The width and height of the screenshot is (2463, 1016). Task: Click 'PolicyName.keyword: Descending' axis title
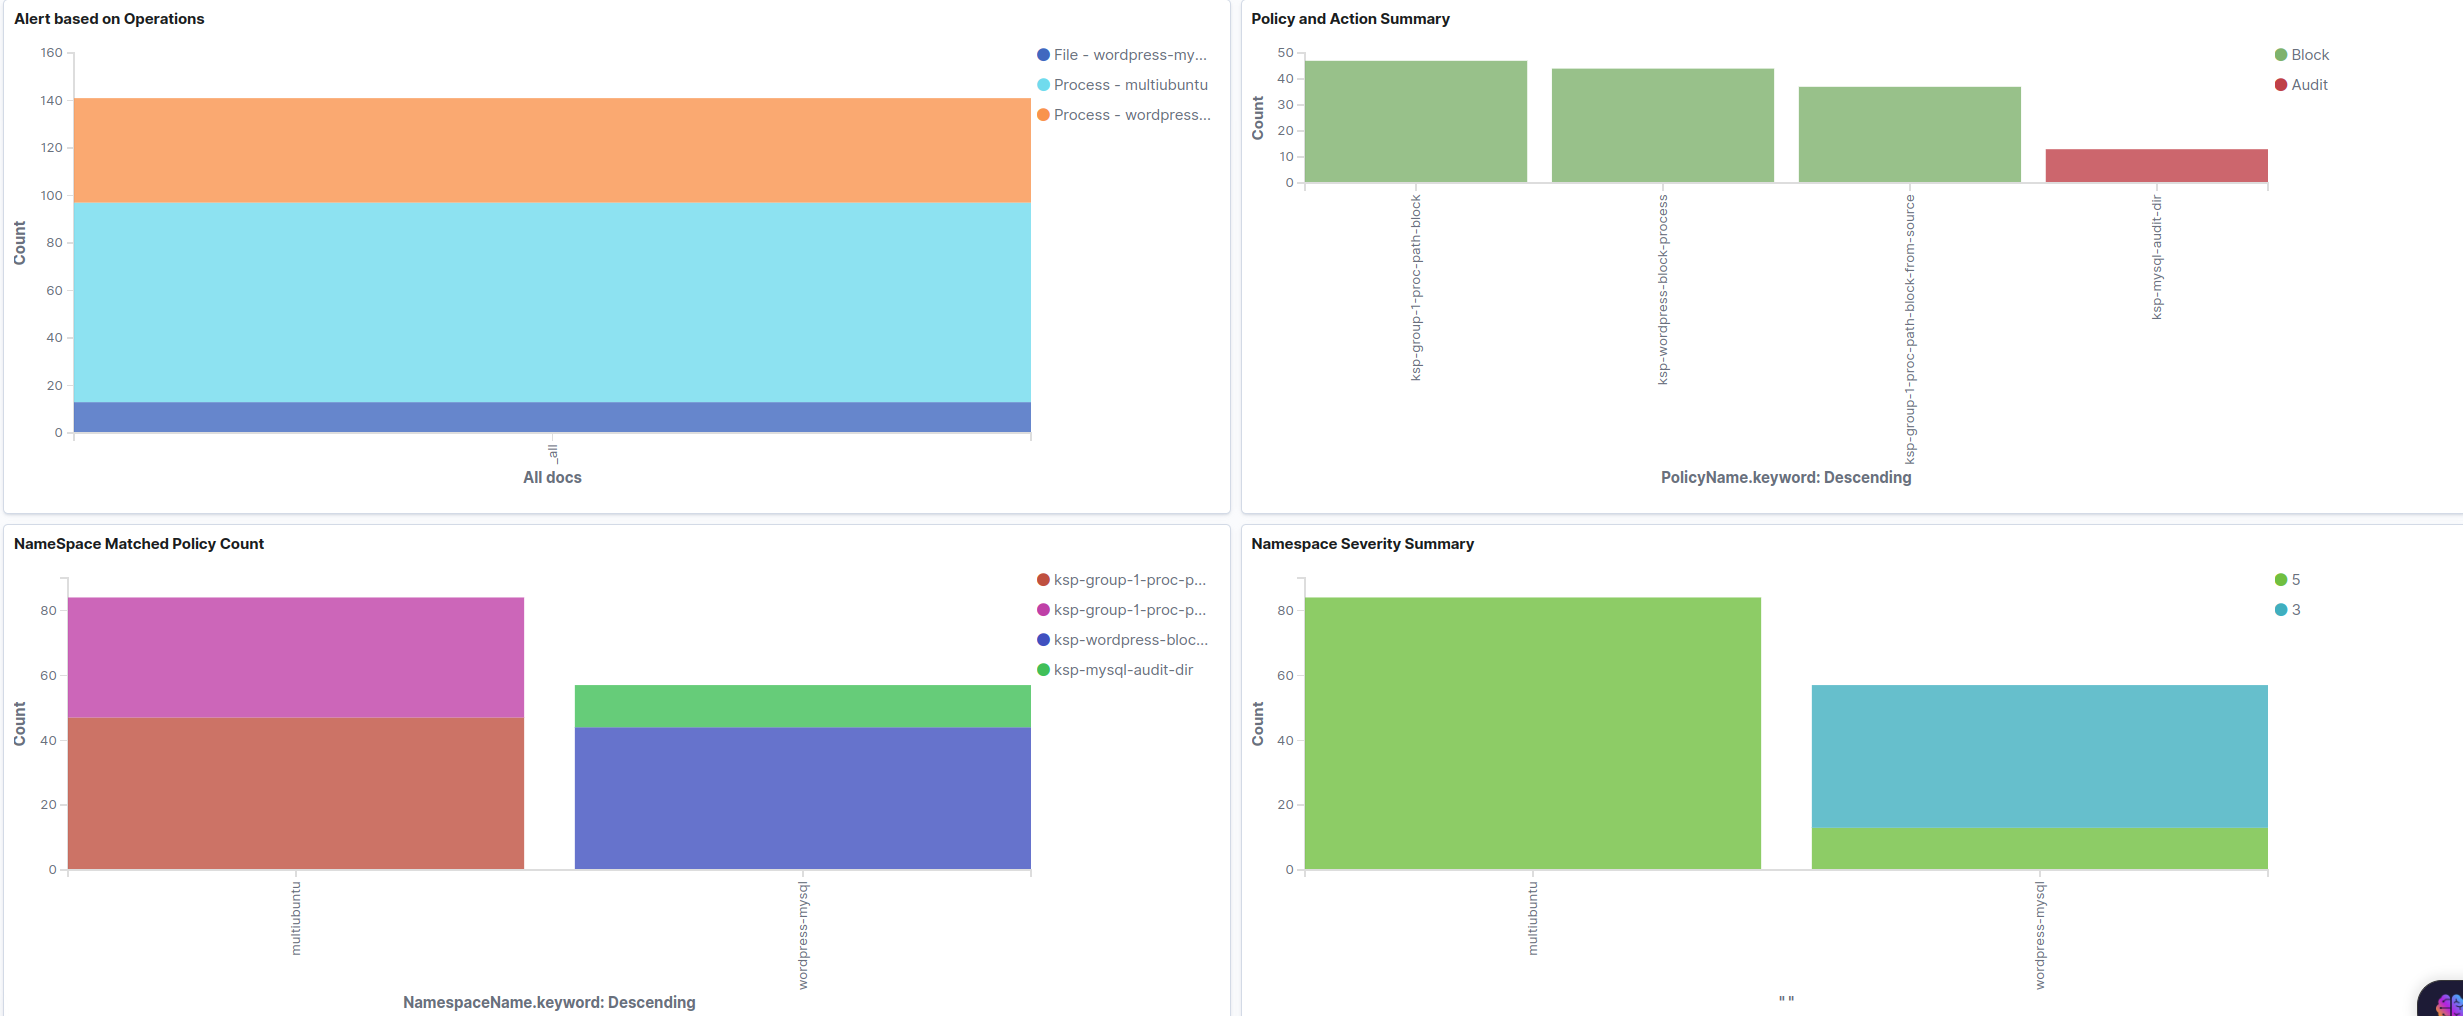point(1786,478)
